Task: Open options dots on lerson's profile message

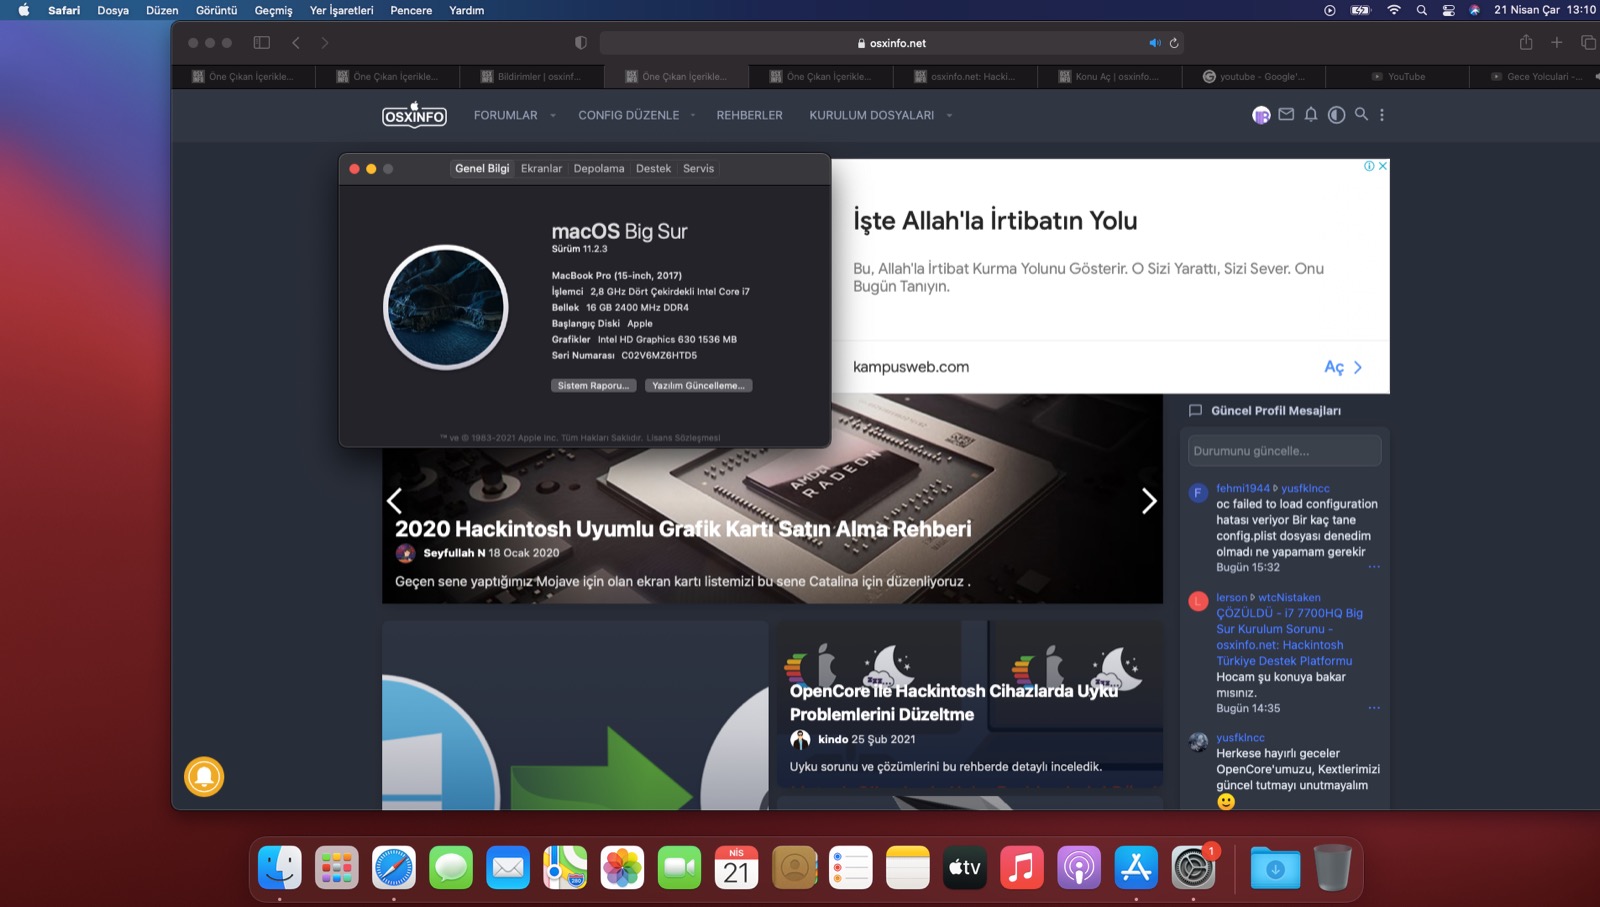Action: point(1374,708)
